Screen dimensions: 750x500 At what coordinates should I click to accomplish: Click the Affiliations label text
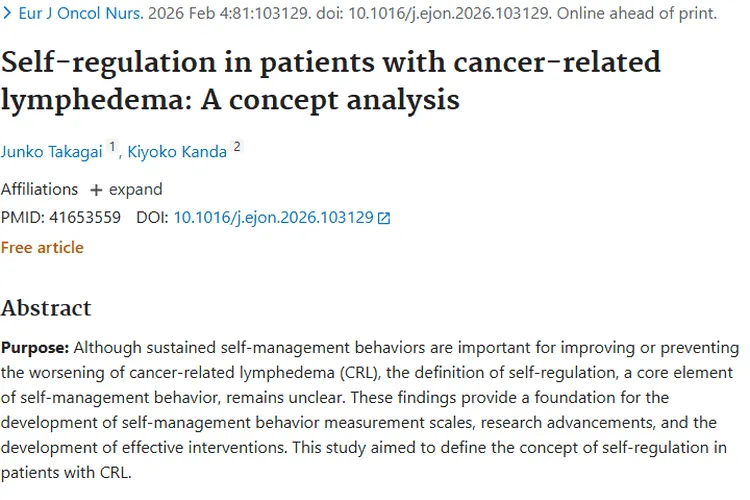tap(39, 189)
